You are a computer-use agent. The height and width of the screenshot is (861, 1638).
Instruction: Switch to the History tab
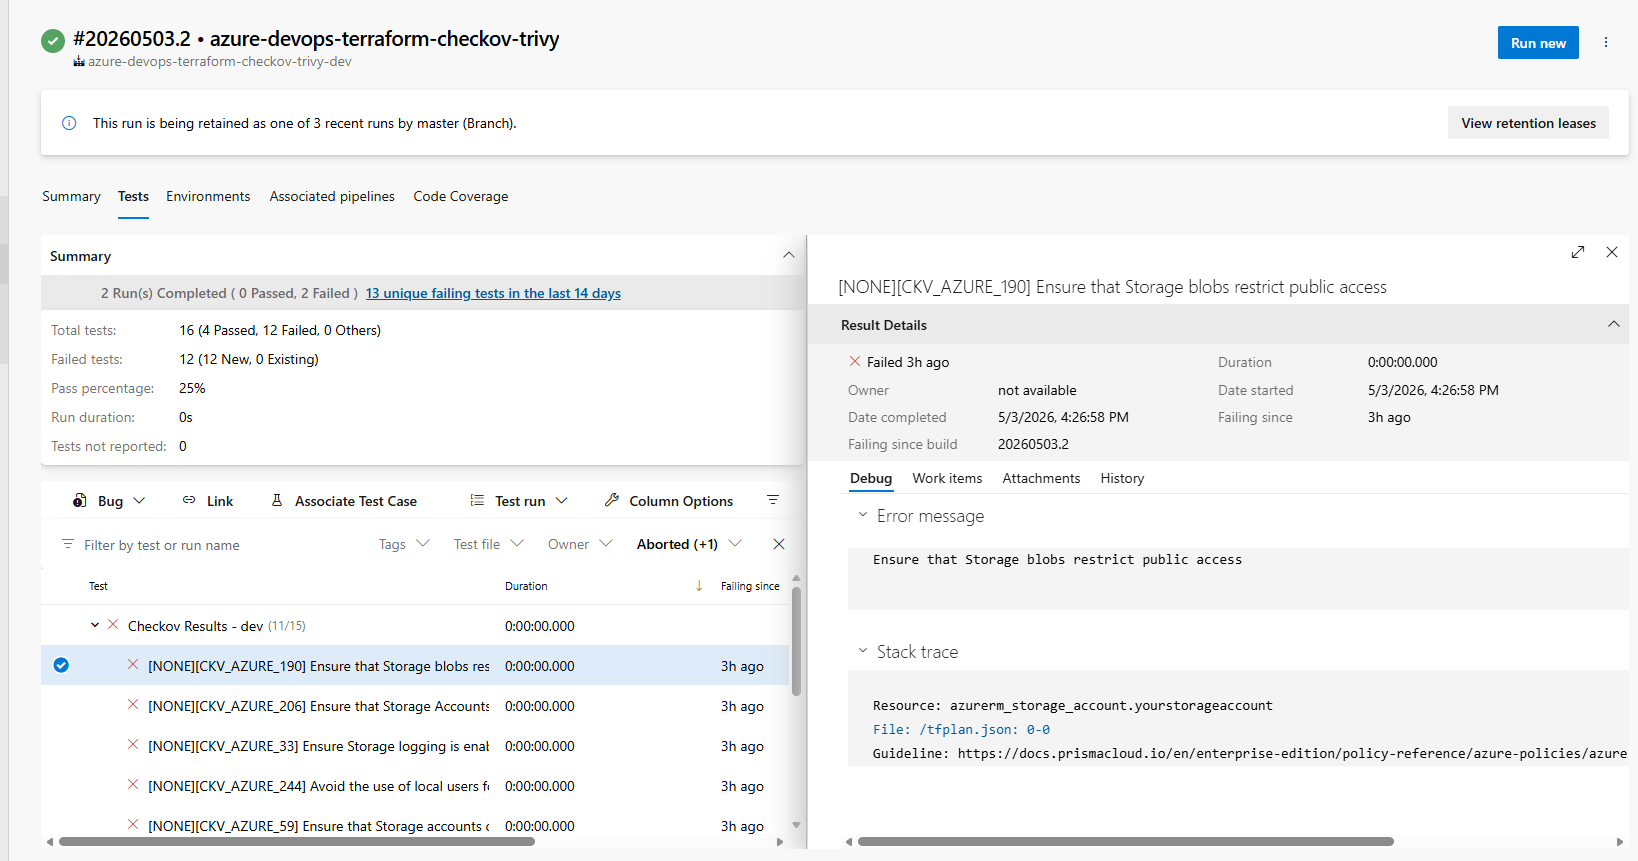click(x=1122, y=478)
